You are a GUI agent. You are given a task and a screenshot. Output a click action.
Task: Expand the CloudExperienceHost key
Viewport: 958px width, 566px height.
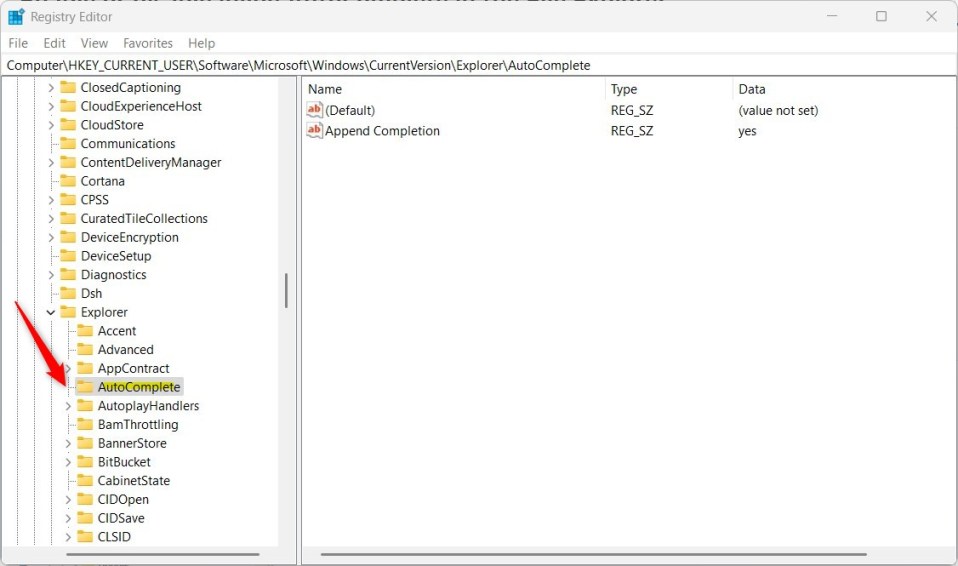[x=51, y=106]
